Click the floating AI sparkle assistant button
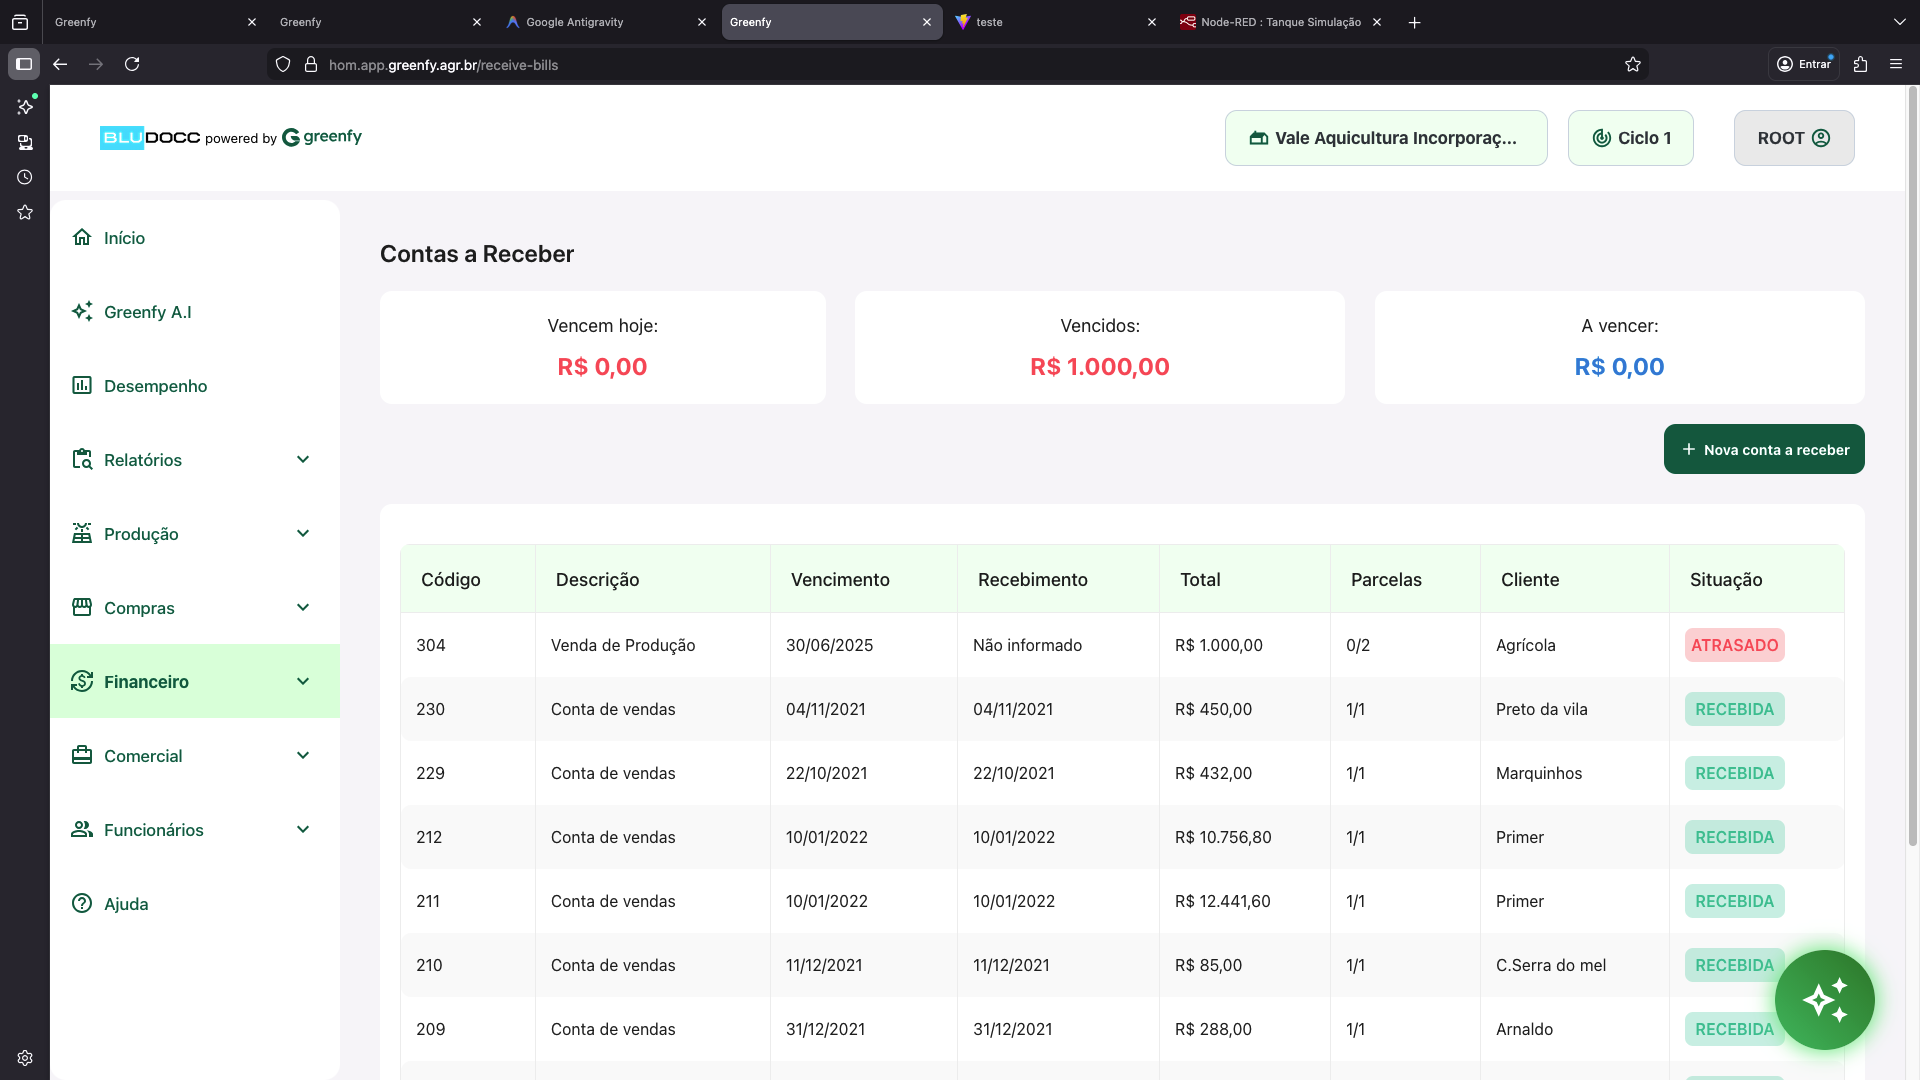1920x1080 pixels. pyautogui.click(x=1824, y=999)
